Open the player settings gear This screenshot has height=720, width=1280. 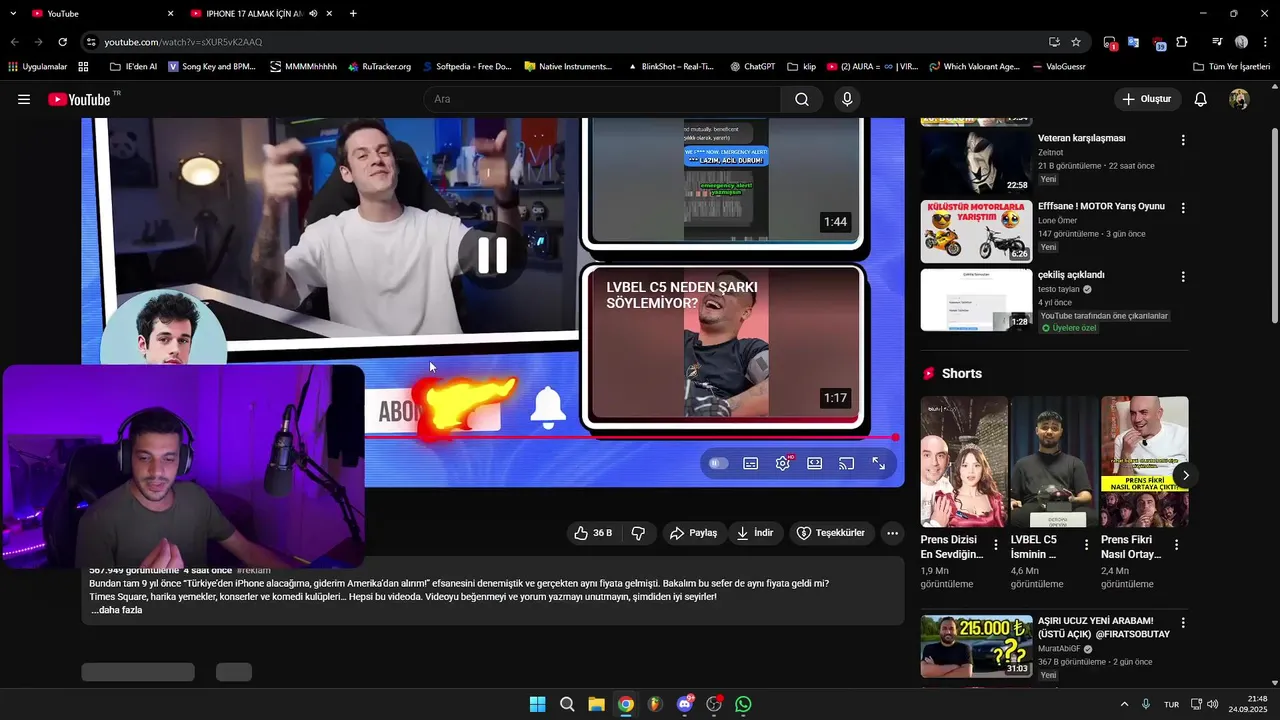(783, 463)
